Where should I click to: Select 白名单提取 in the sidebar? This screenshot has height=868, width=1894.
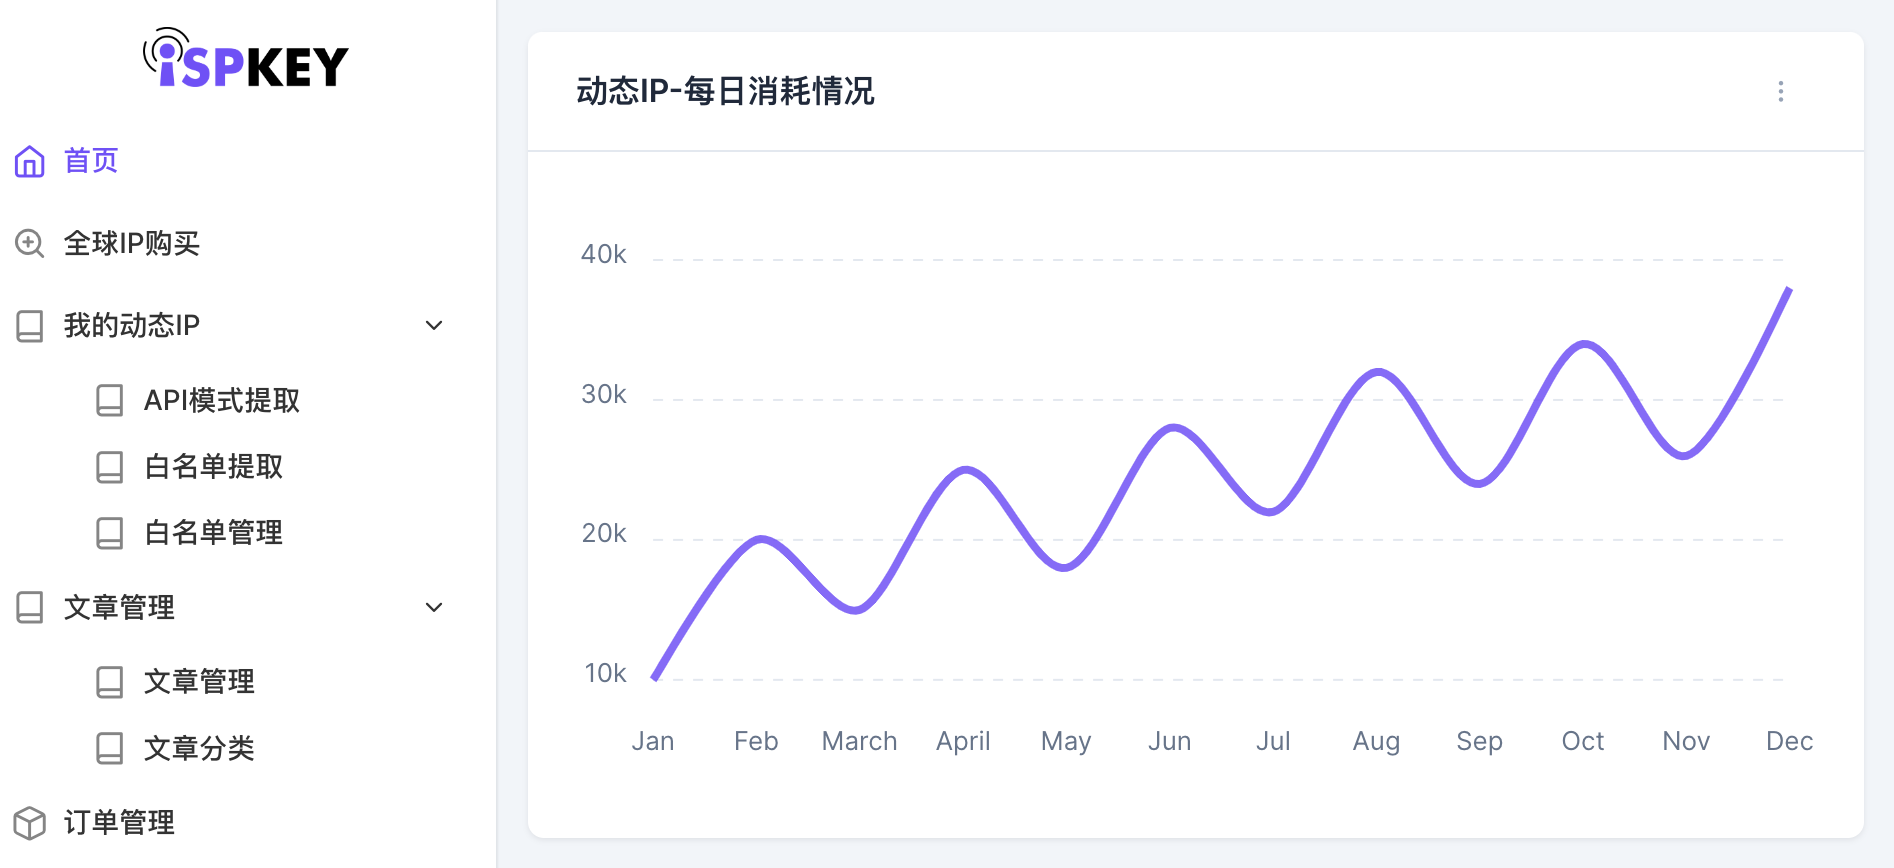pyautogui.click(x=213, y=466)
